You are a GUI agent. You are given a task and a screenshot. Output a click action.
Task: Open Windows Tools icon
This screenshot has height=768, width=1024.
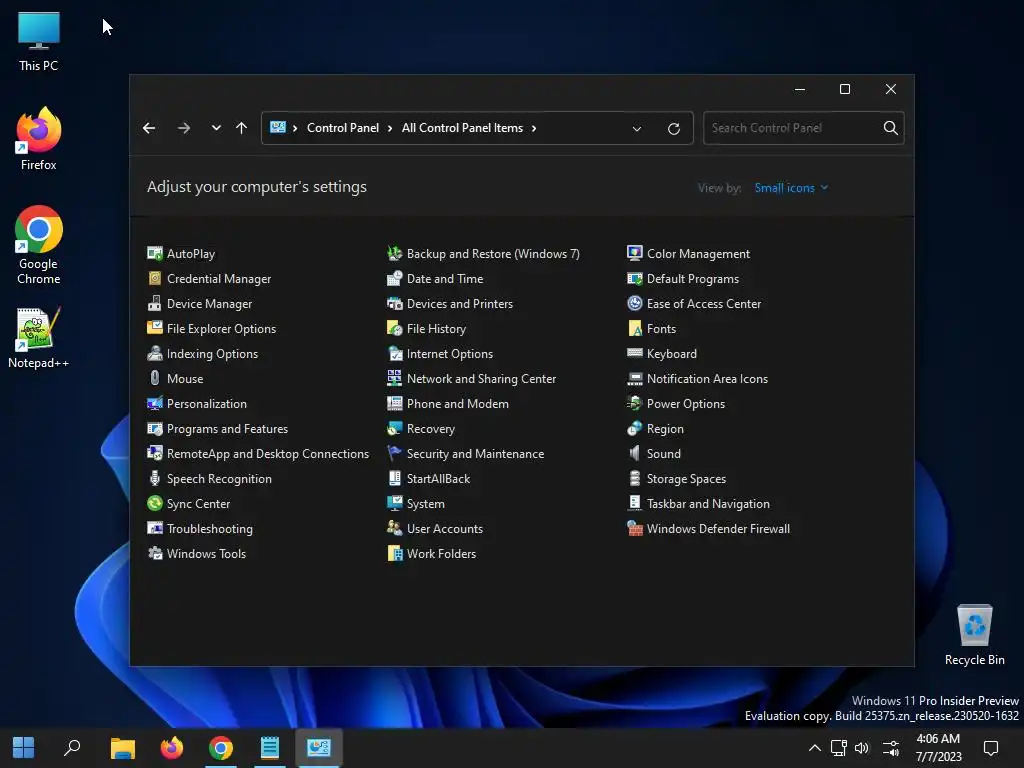click(x=155, y=554)
